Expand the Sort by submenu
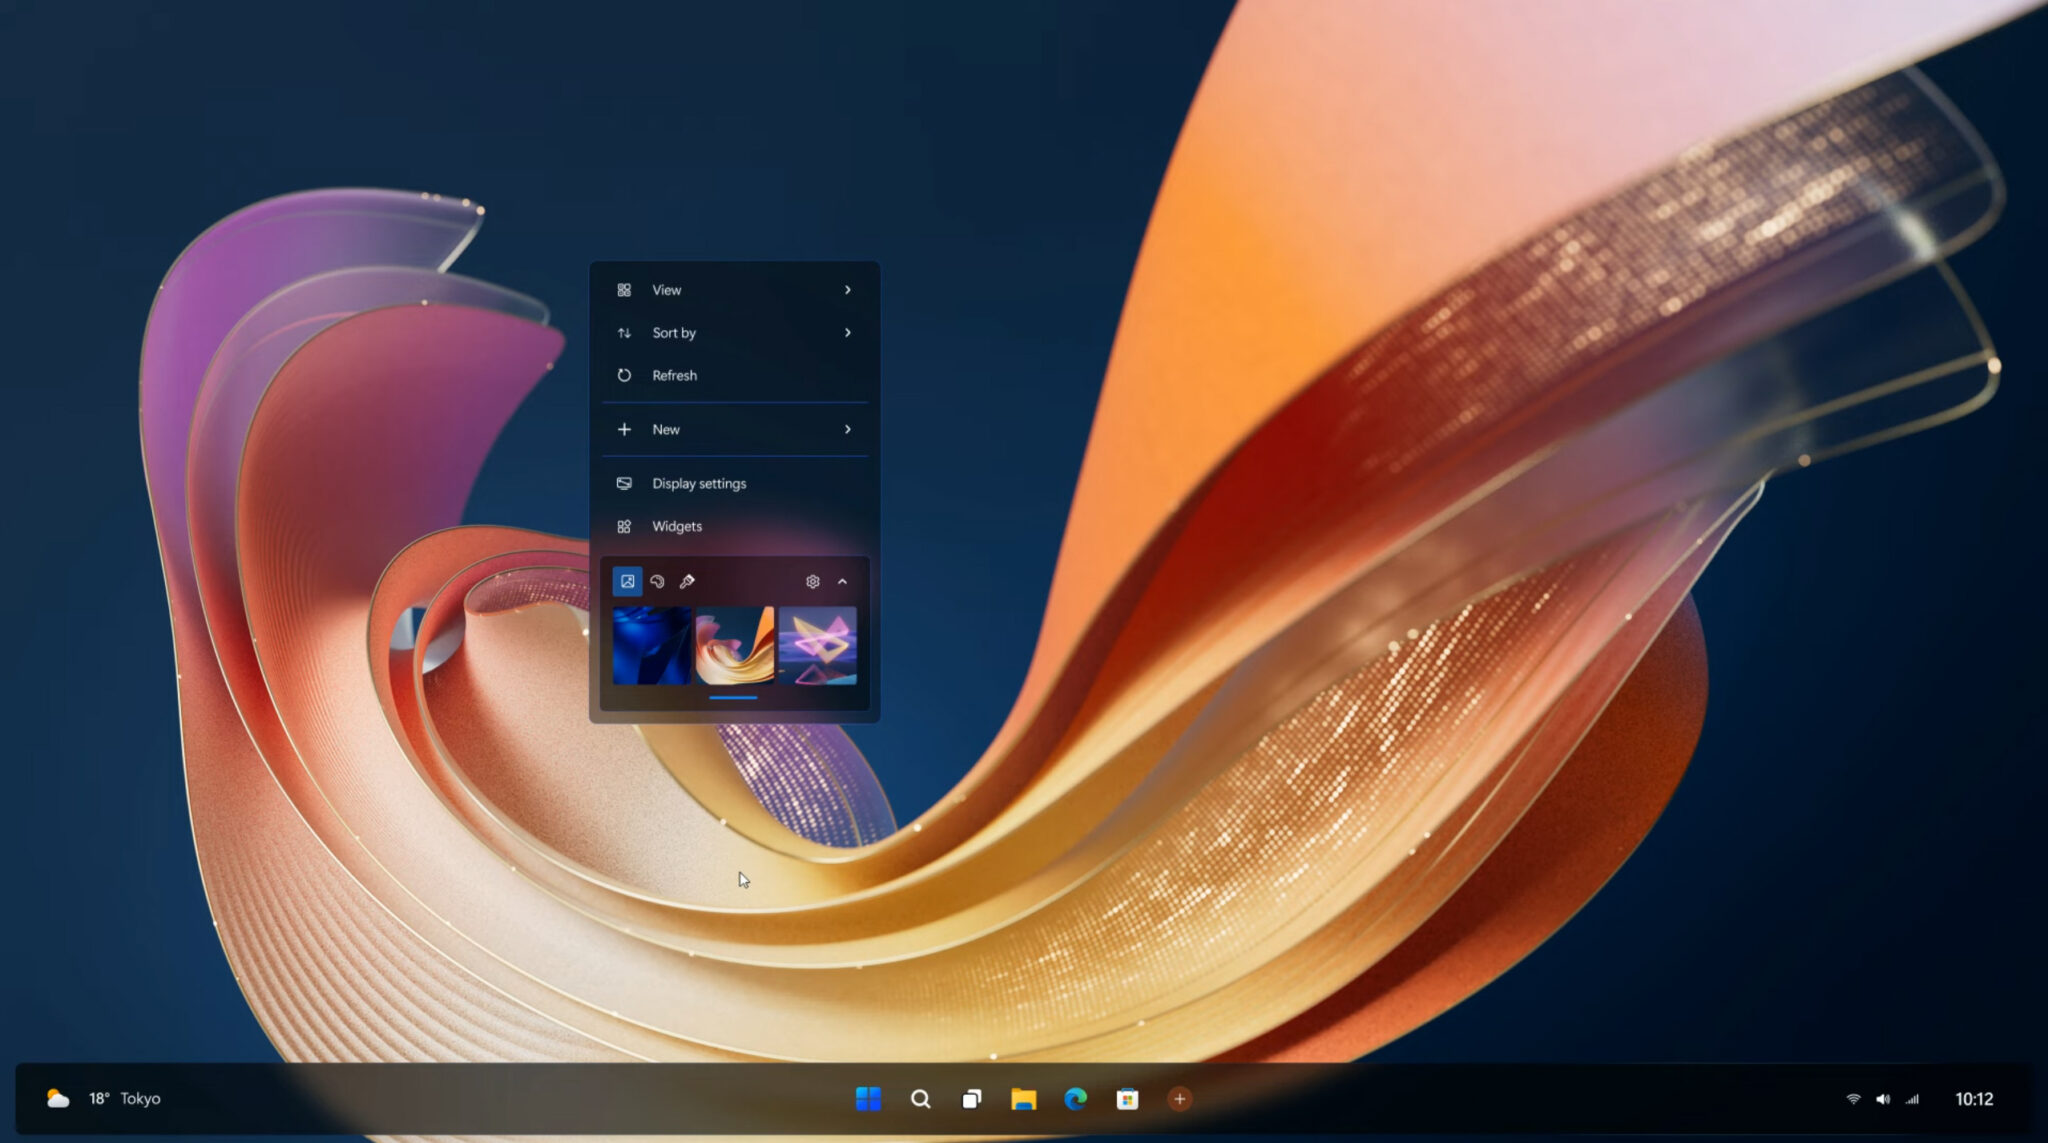Screen dimensions: 2048x1143 click(x=735, y=332)
